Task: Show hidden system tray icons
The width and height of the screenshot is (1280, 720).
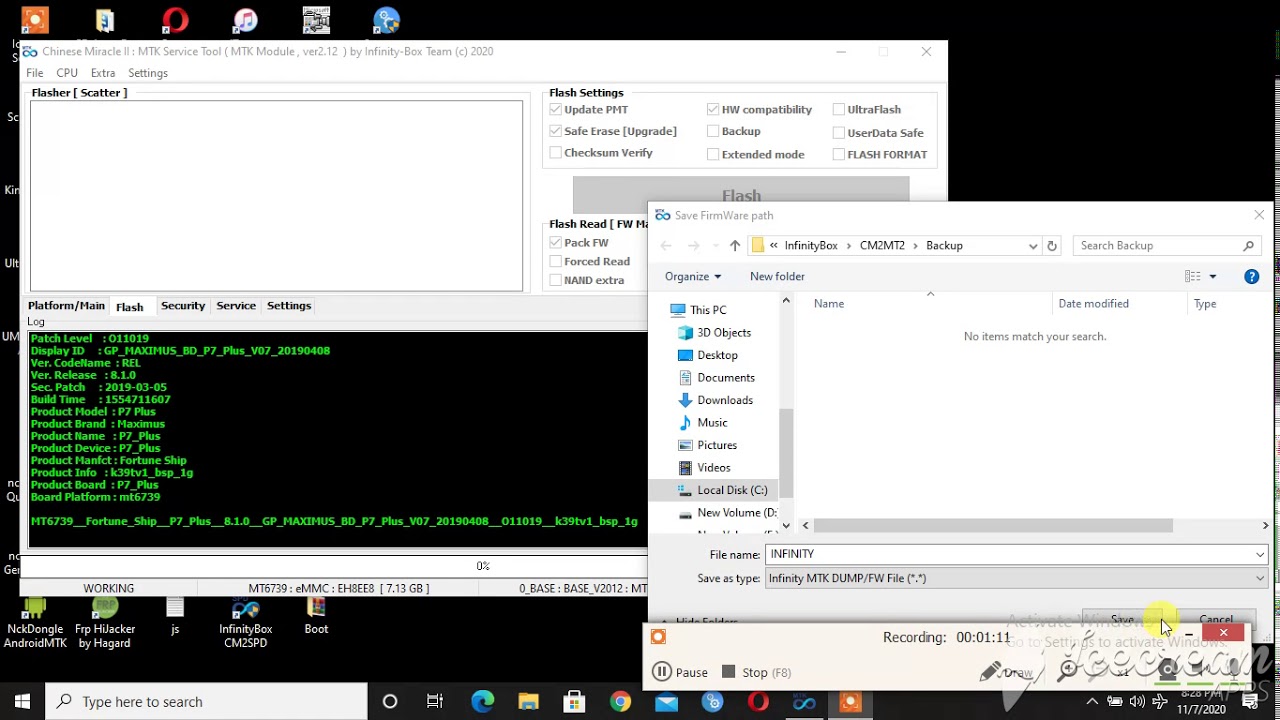Action: (1092, 702)
